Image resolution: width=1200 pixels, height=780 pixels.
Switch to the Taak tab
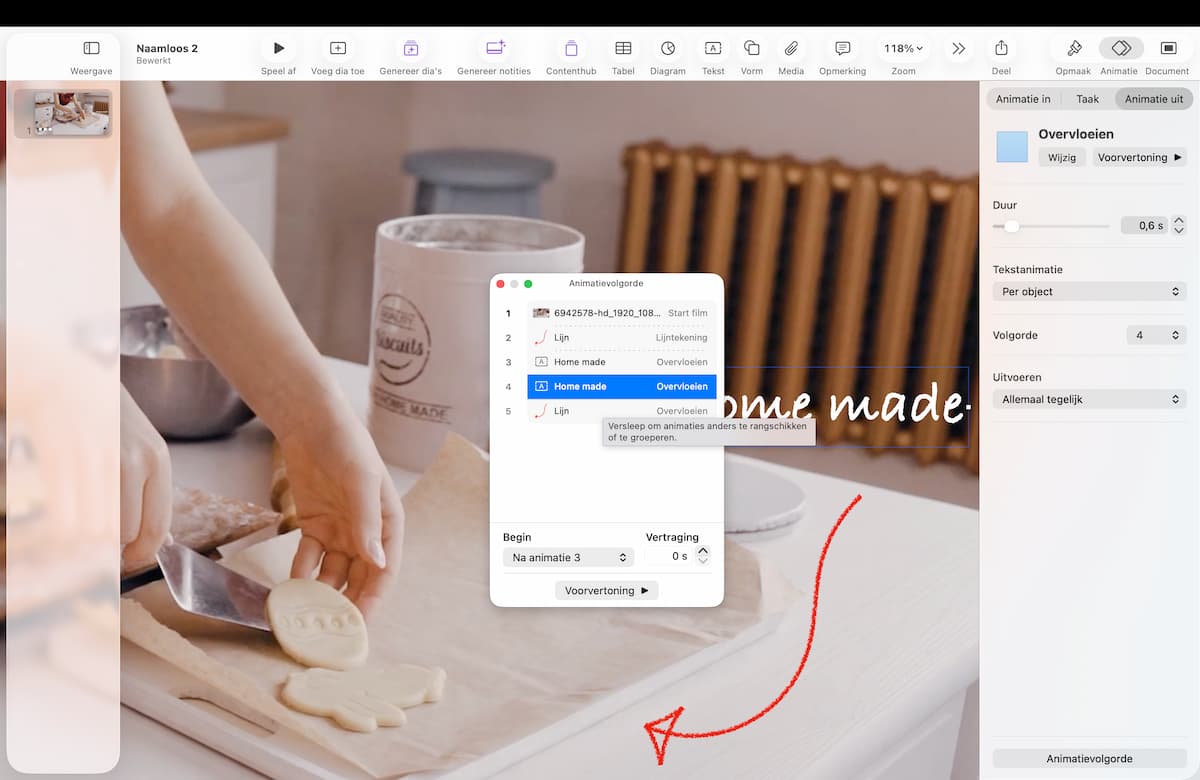[1088, 99]
